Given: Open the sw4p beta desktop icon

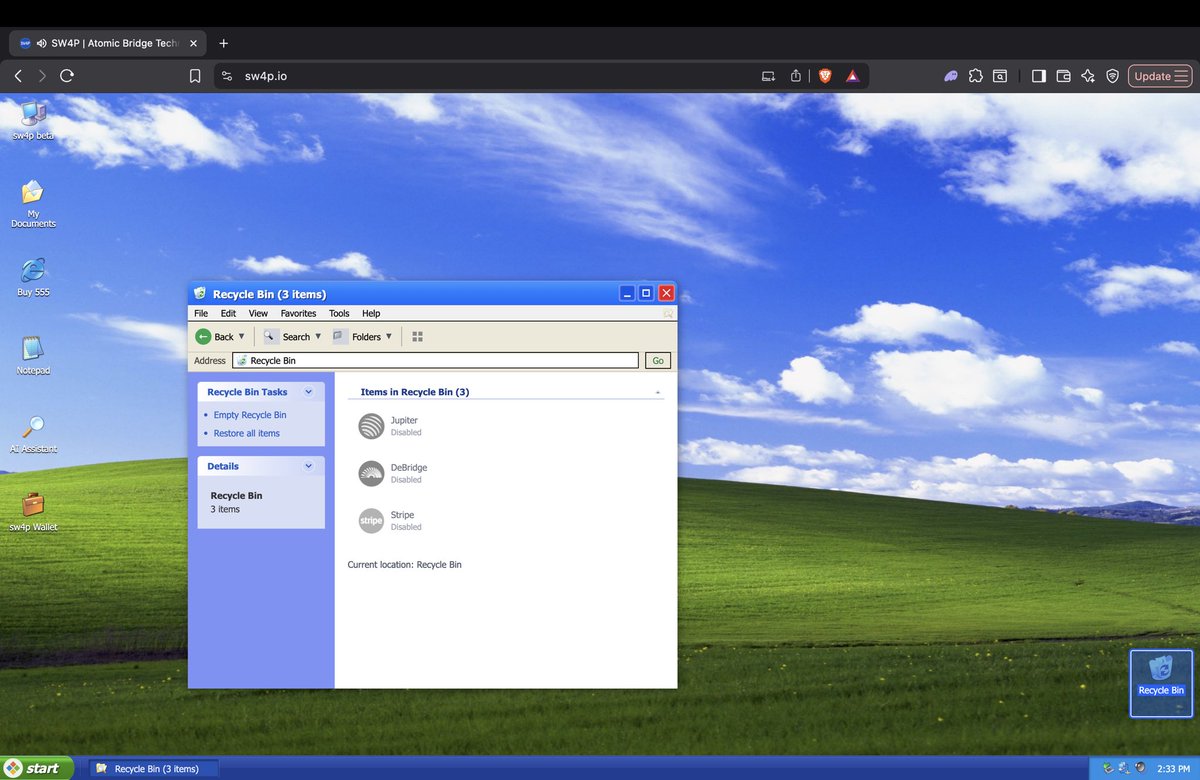Looking at the screenshot, I should point(33,120).
